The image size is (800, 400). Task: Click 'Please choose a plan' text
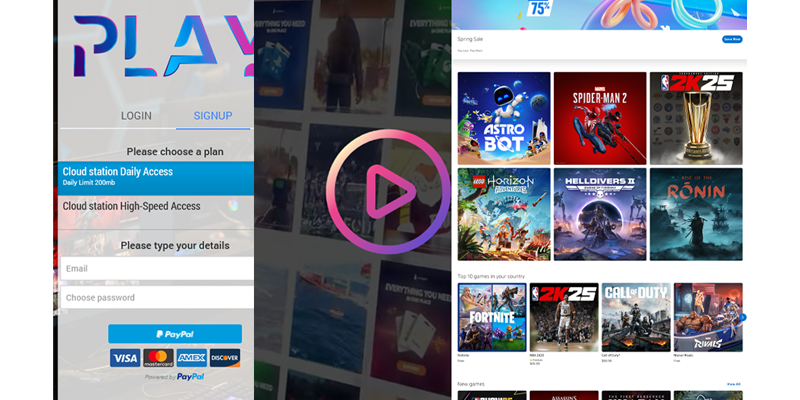click(x=175, y=152)
